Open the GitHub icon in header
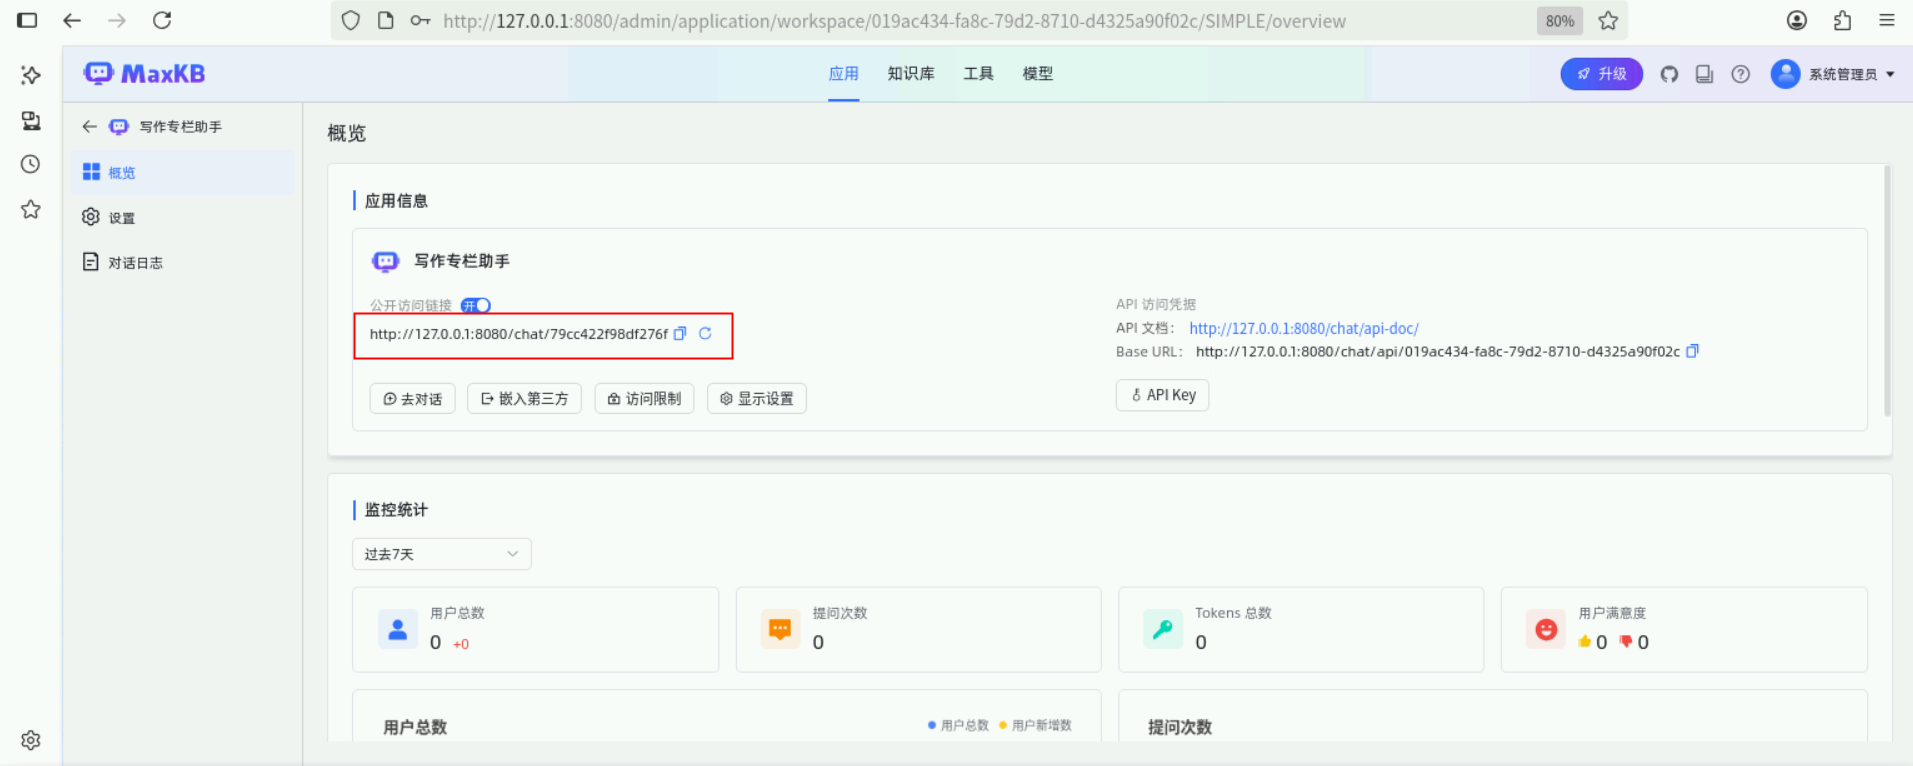The image size is (1913, 766). 1669,74
